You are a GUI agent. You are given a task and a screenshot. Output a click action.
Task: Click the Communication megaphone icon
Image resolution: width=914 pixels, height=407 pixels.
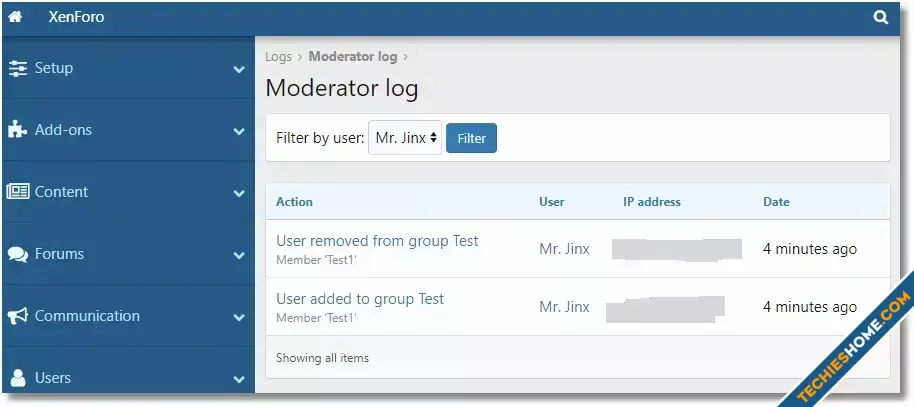(17, 316)
